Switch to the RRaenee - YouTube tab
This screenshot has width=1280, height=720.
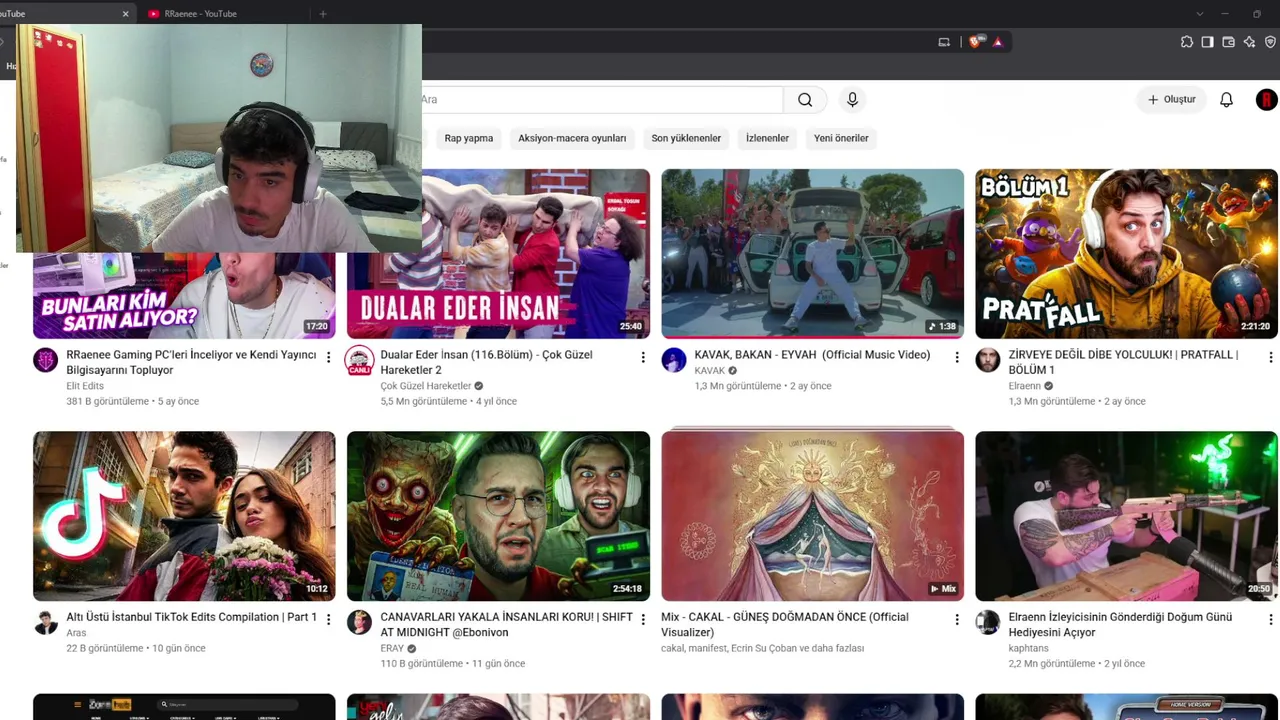pos(227,14)
